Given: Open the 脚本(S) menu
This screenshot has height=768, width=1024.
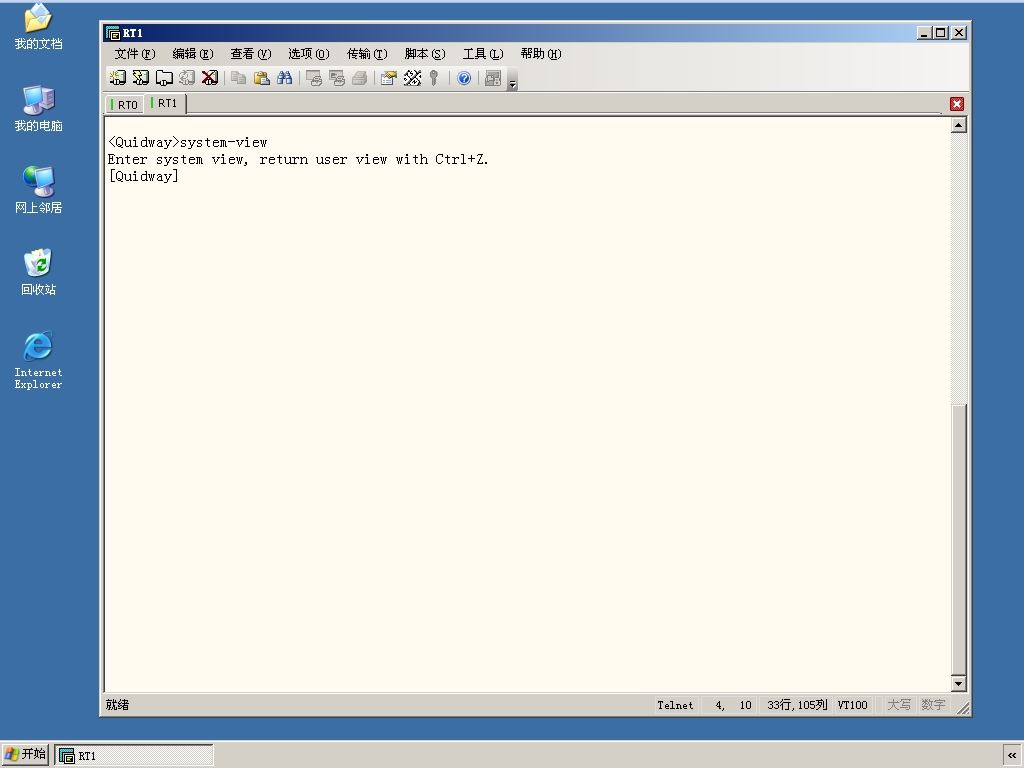Looking at the screenshot, I should click(425, 54).
